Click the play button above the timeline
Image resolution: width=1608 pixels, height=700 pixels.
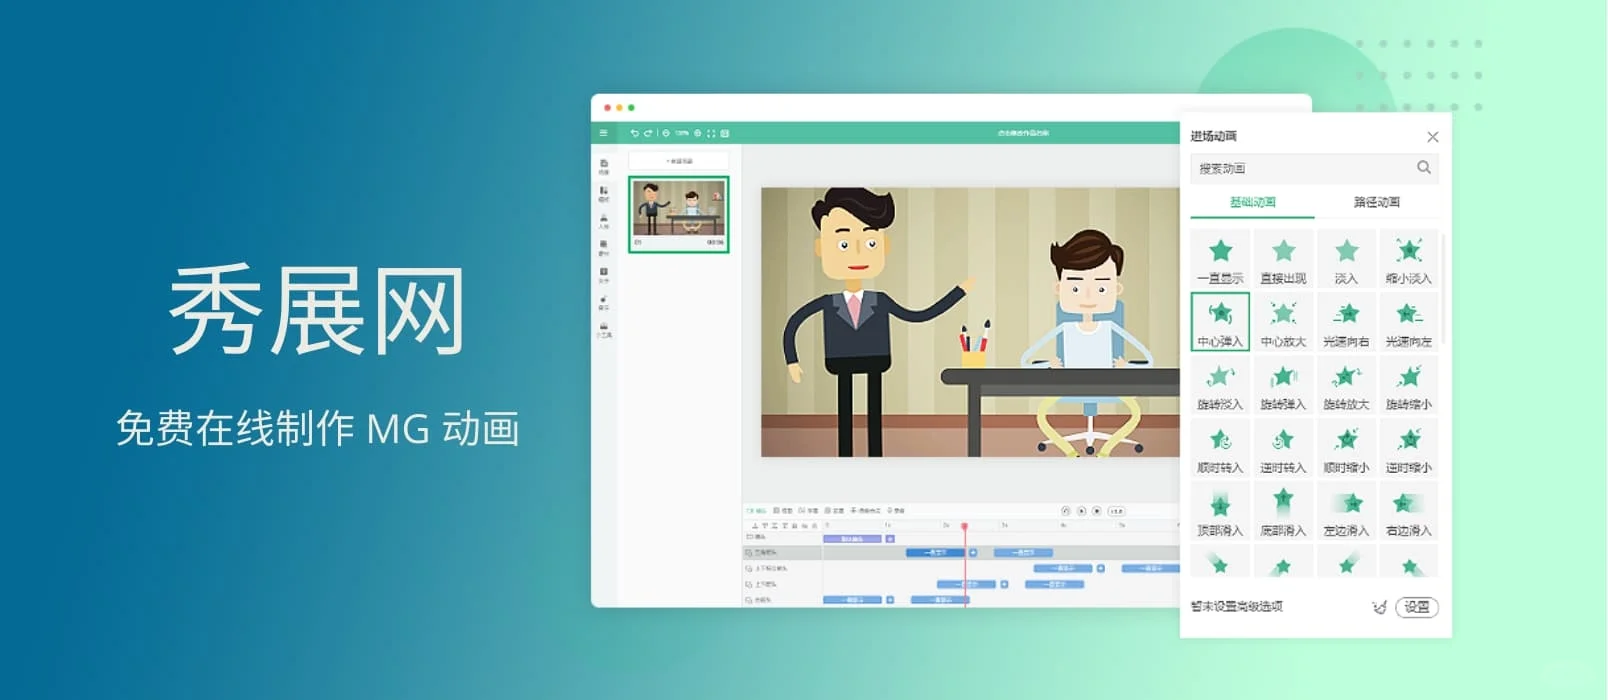(1081, 511)
